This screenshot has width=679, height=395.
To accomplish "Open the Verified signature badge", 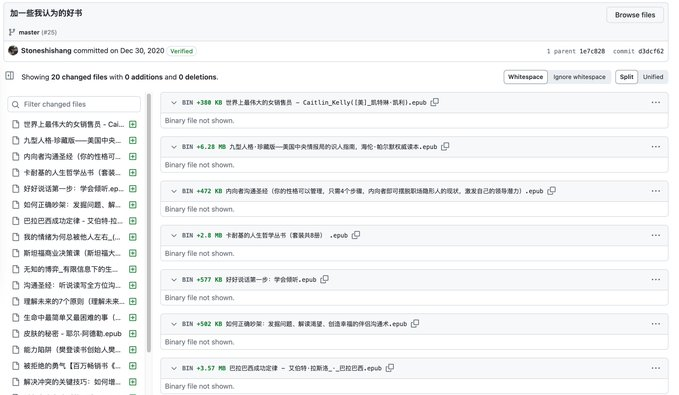I will (181, 51).
